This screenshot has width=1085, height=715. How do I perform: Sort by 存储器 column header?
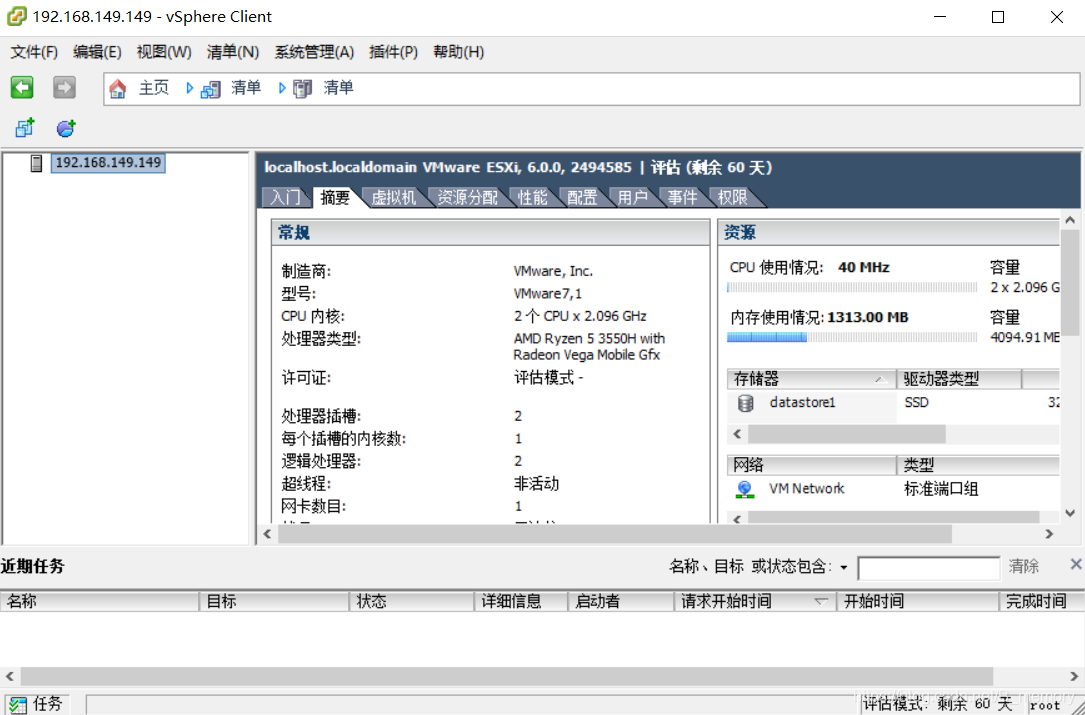click(812, 379)
